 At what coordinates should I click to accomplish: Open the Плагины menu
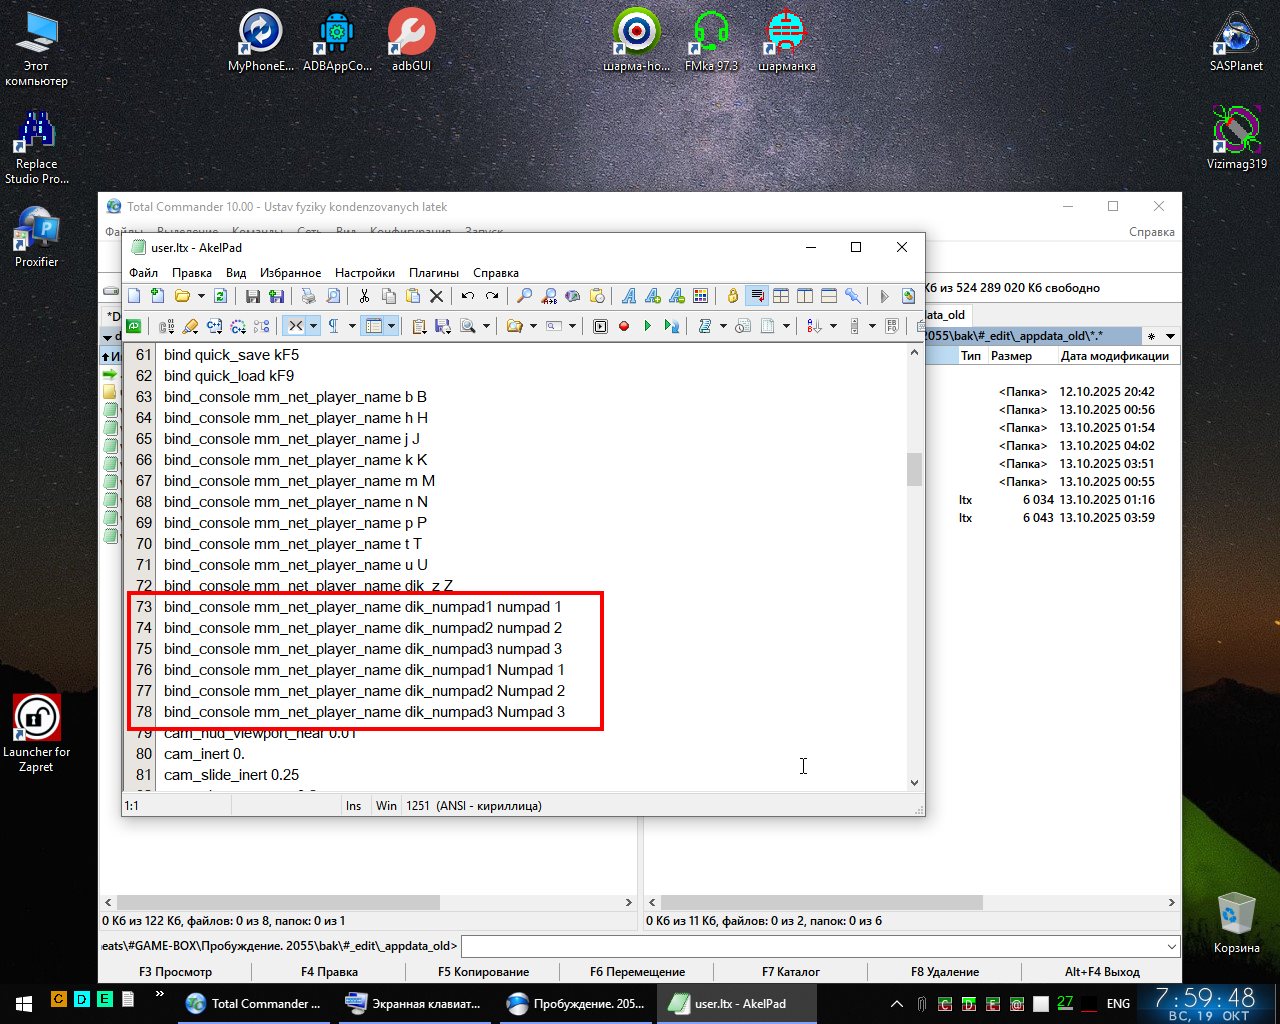click(x=433, y=273)
